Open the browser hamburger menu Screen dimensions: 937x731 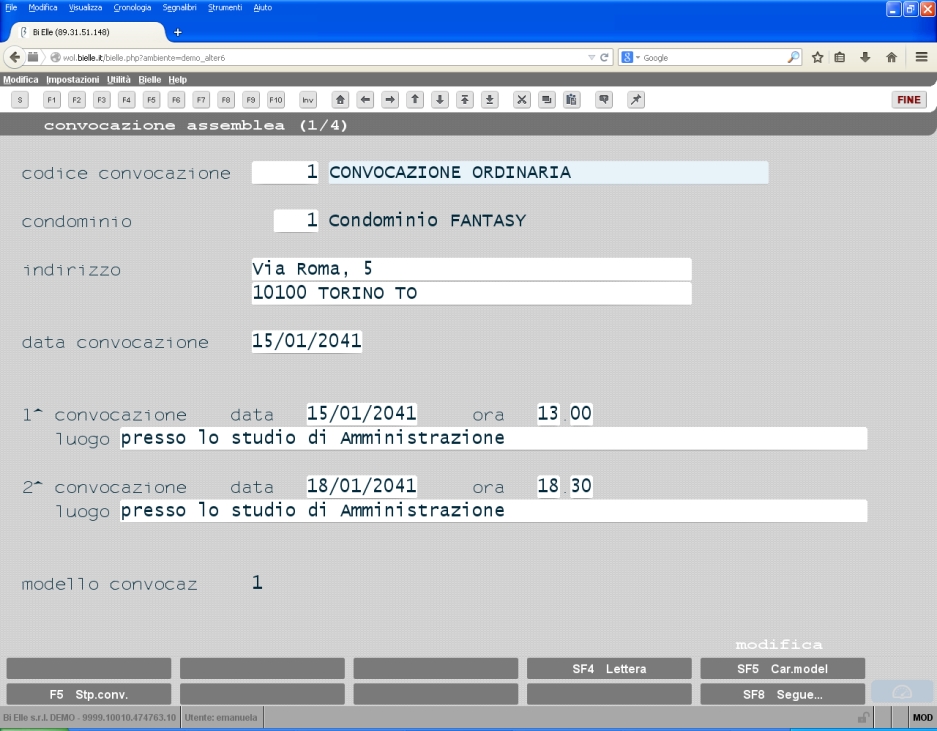921,57
